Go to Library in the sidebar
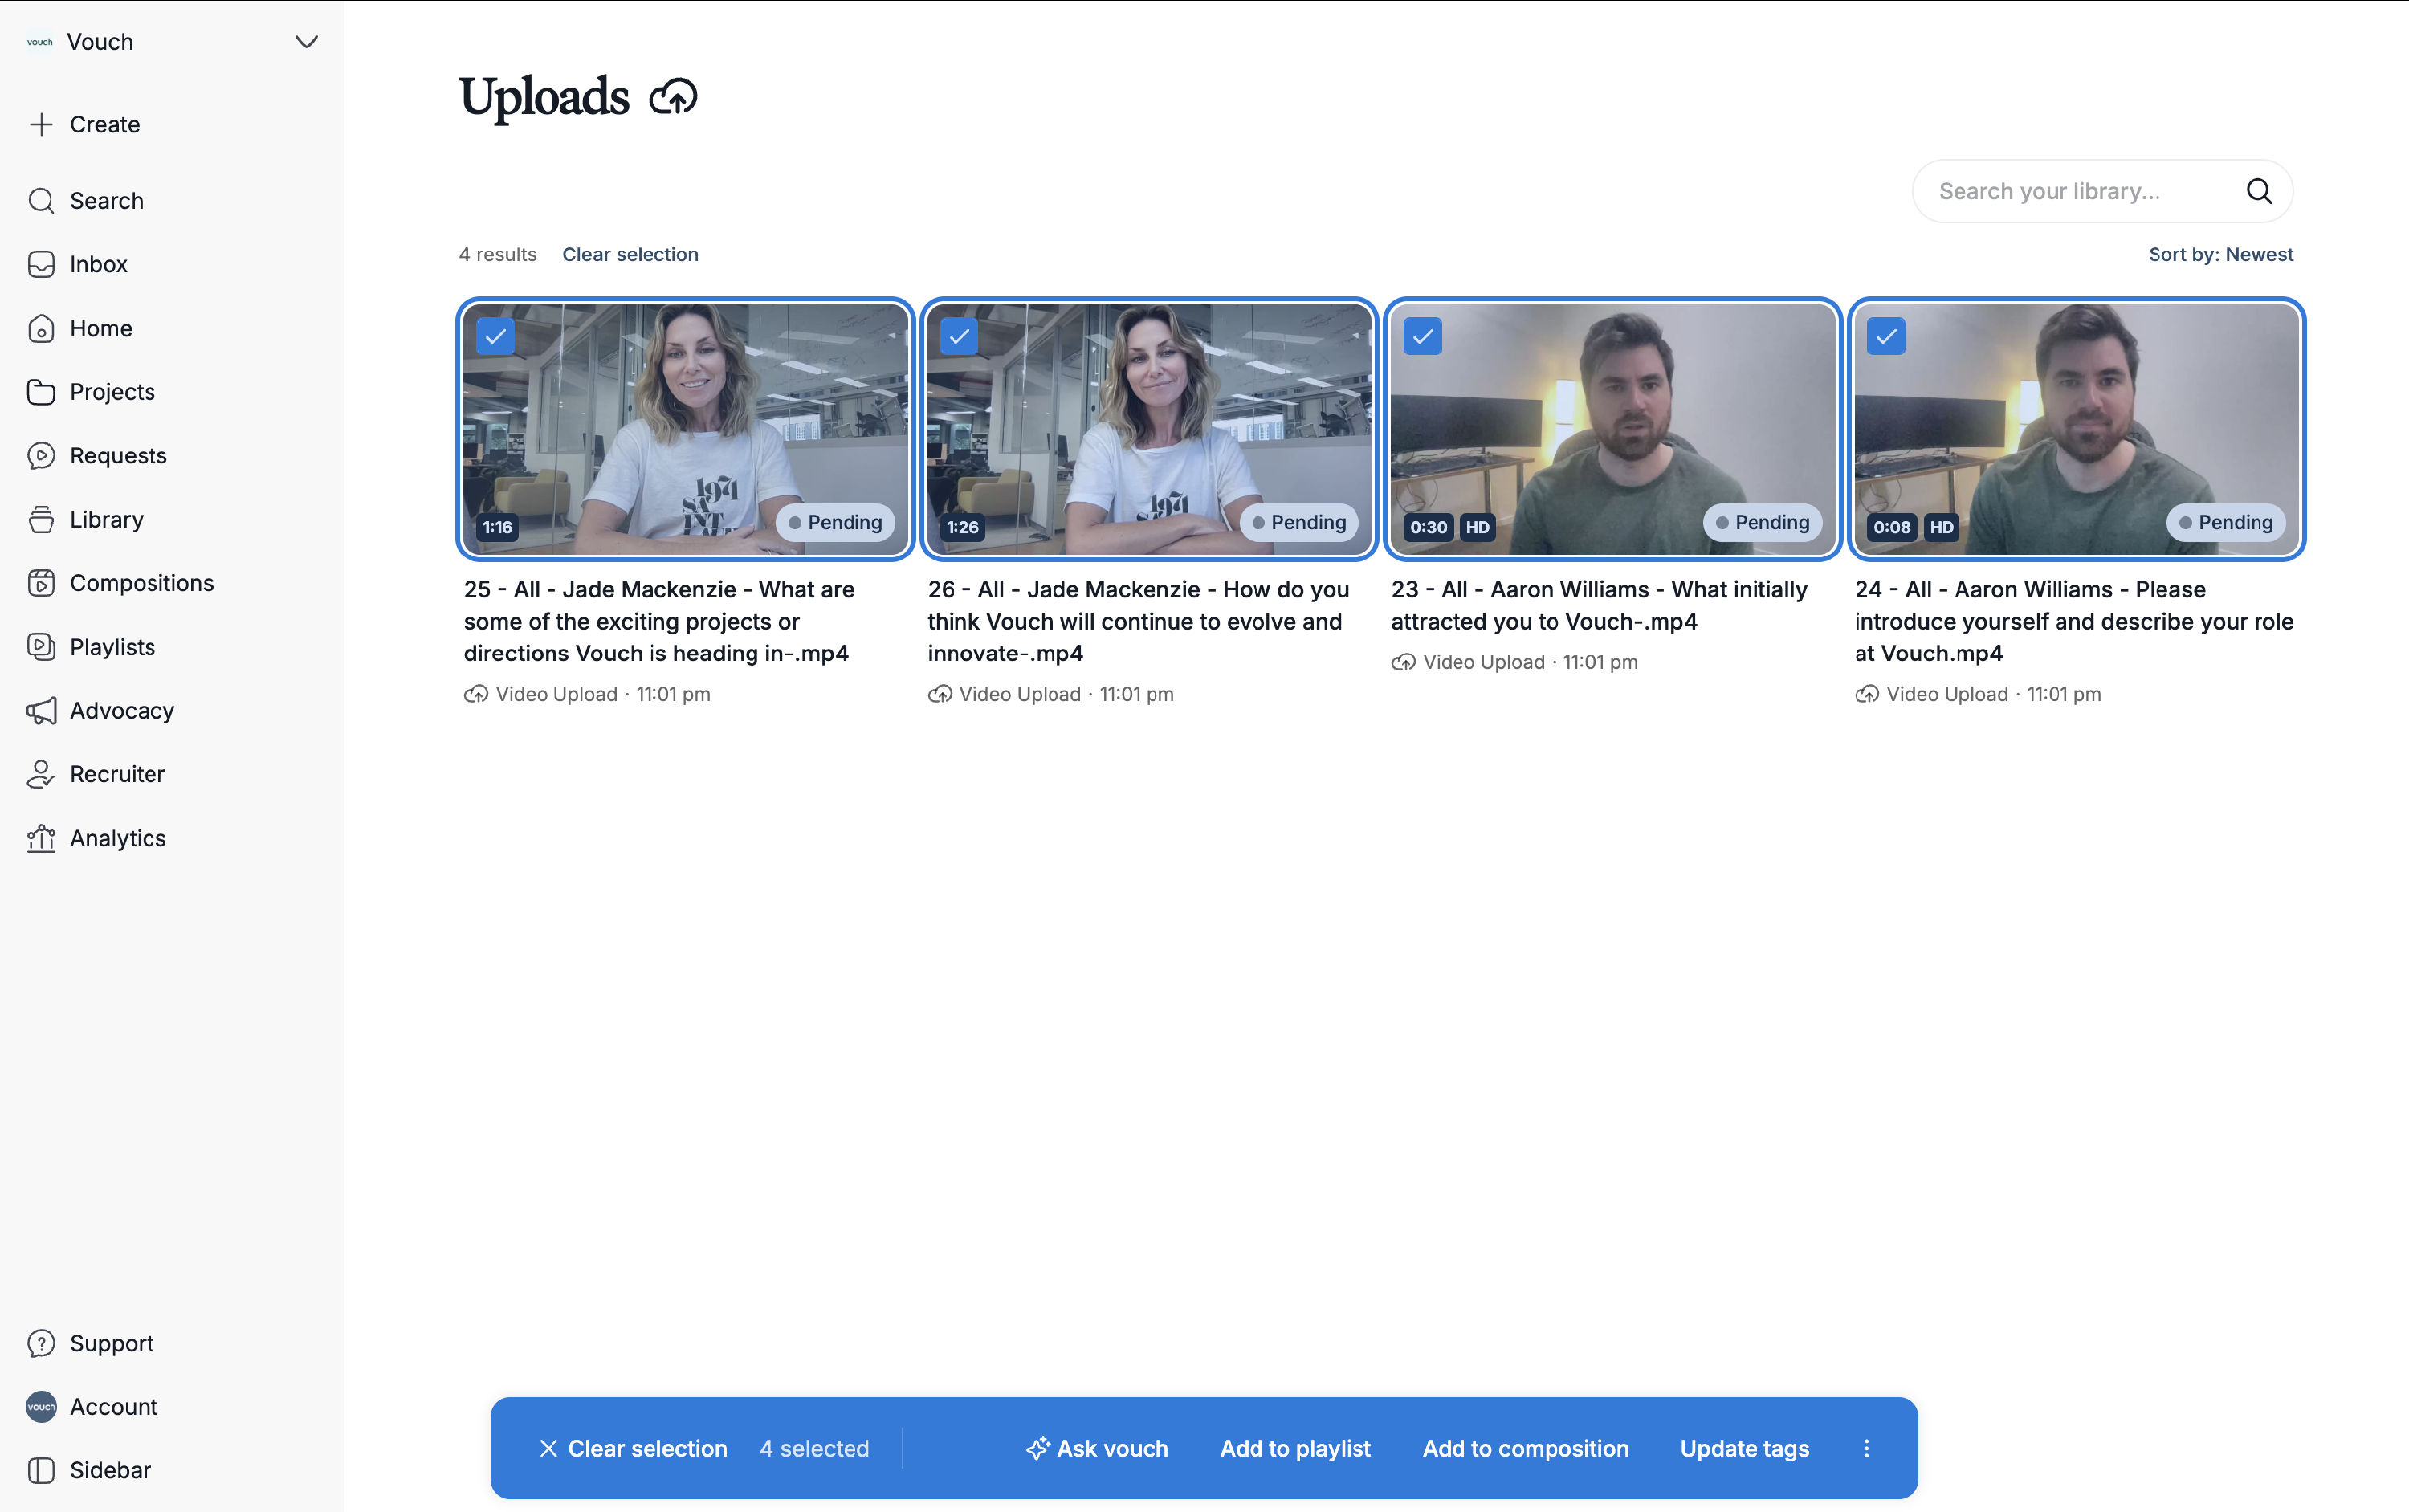Viewport: 2409px width, 1512px height. (x=106, y=519)
